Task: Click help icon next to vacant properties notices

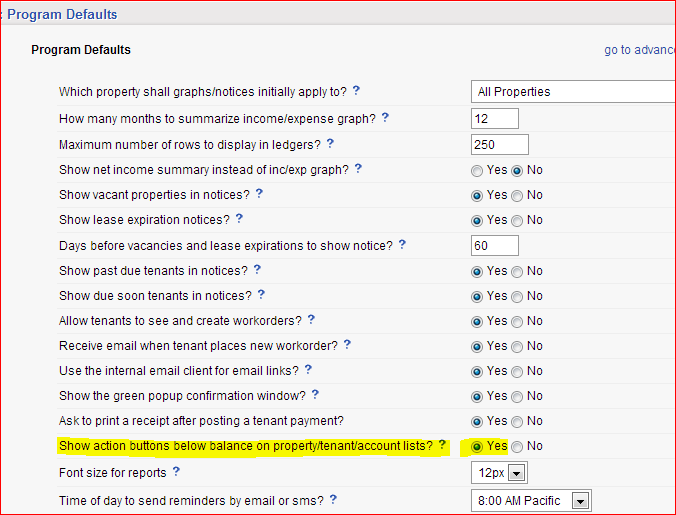Action: point(259,194)
